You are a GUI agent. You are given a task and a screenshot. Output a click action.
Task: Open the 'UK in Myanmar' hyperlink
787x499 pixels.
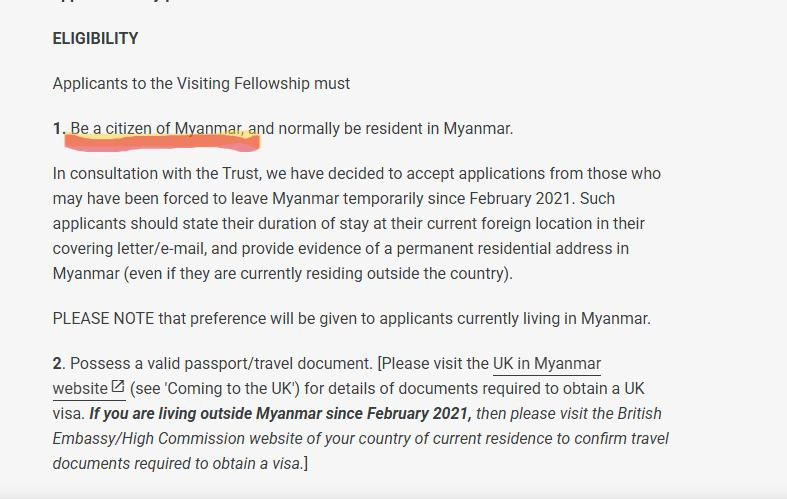(x=547, y=363)
